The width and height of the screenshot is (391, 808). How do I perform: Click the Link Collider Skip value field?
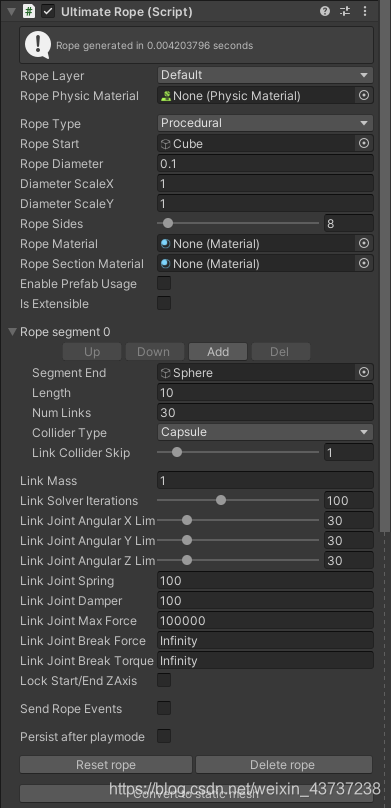point(349,452)
